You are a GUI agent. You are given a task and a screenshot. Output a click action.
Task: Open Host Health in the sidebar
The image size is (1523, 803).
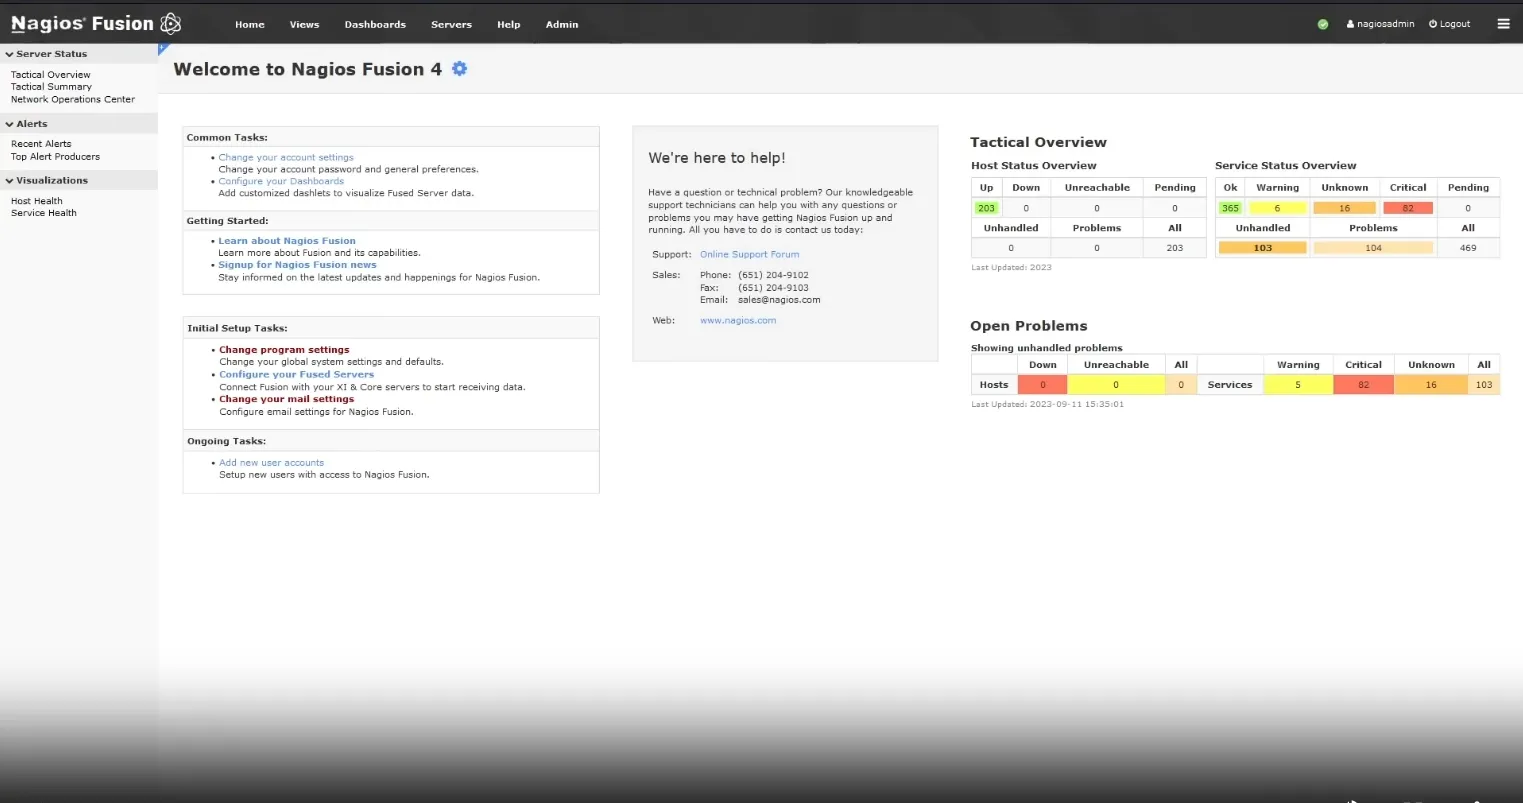click(36, 201)
